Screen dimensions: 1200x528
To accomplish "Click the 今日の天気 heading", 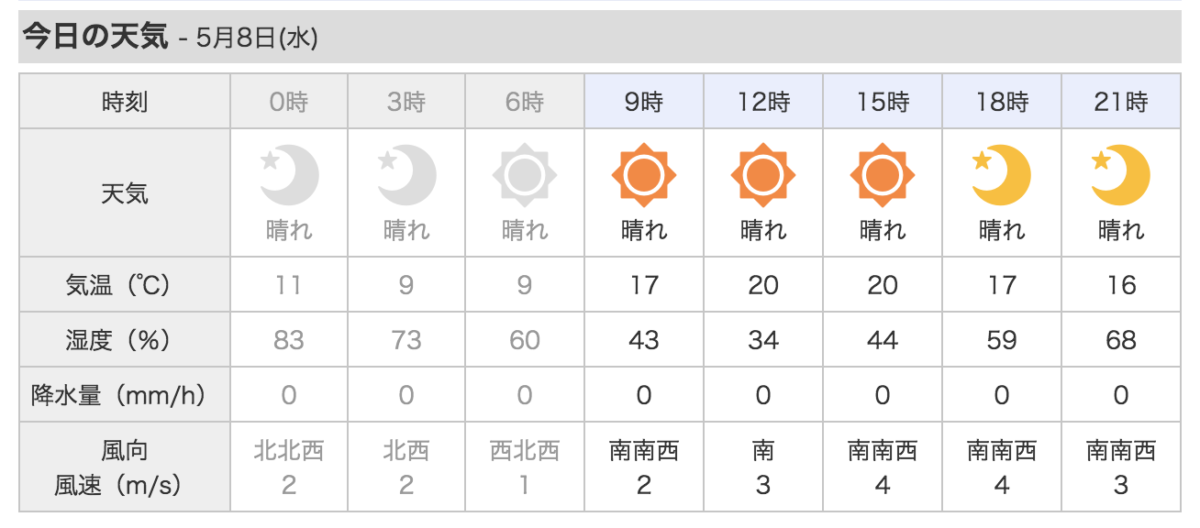I will (x=96, y=37).
